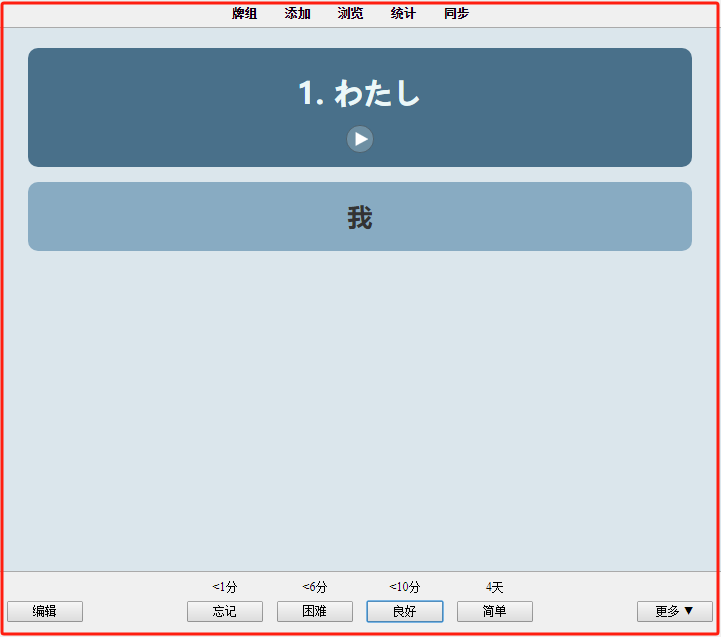Screen dimensions: 721x637
Task: Click the <6分 interval label
Action: pyautogui.click(x=315, y=587)
